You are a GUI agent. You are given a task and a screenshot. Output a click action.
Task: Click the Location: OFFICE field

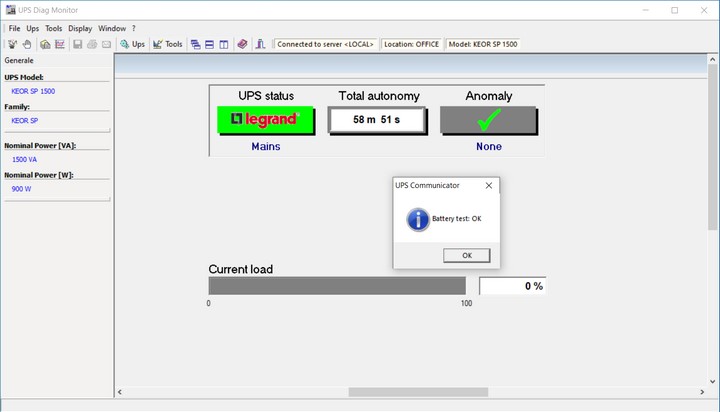411,44
